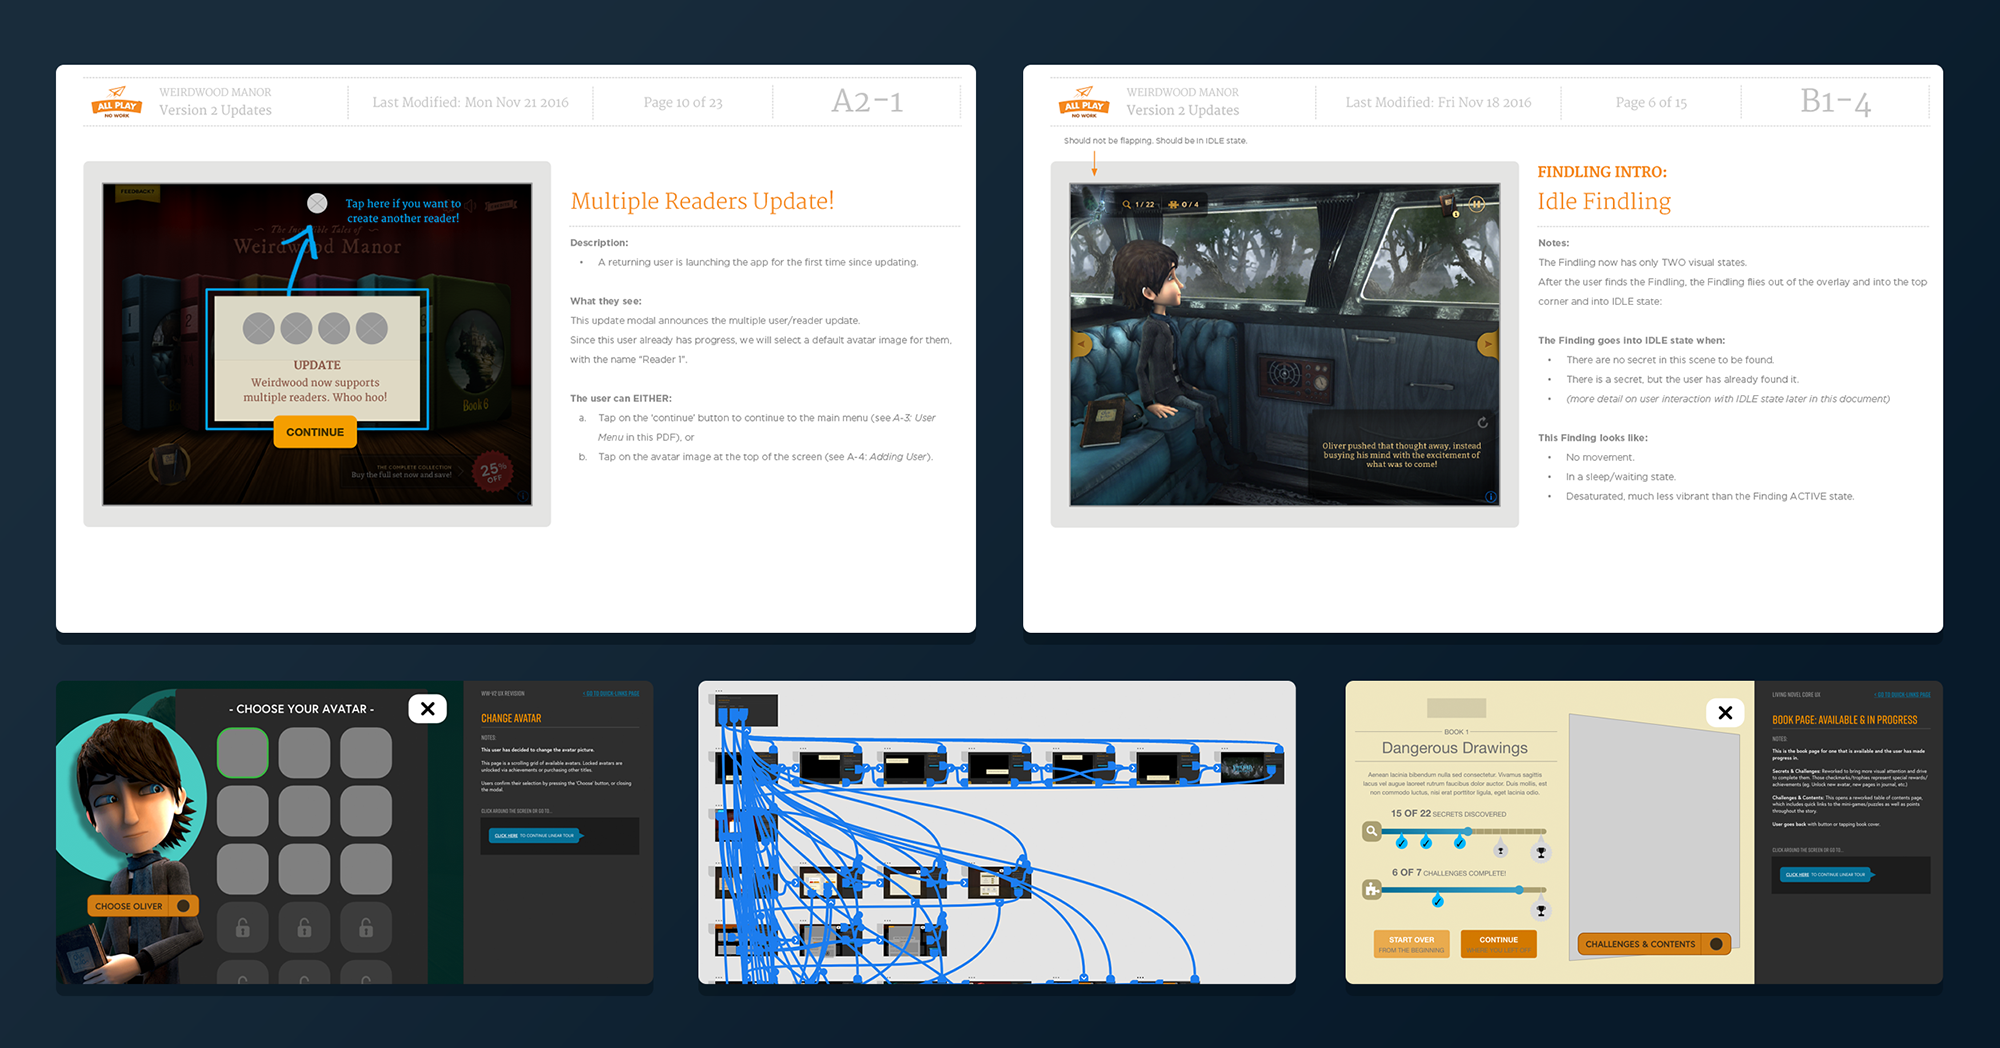Select the middle avatar tile in top row

pos(304,752)
